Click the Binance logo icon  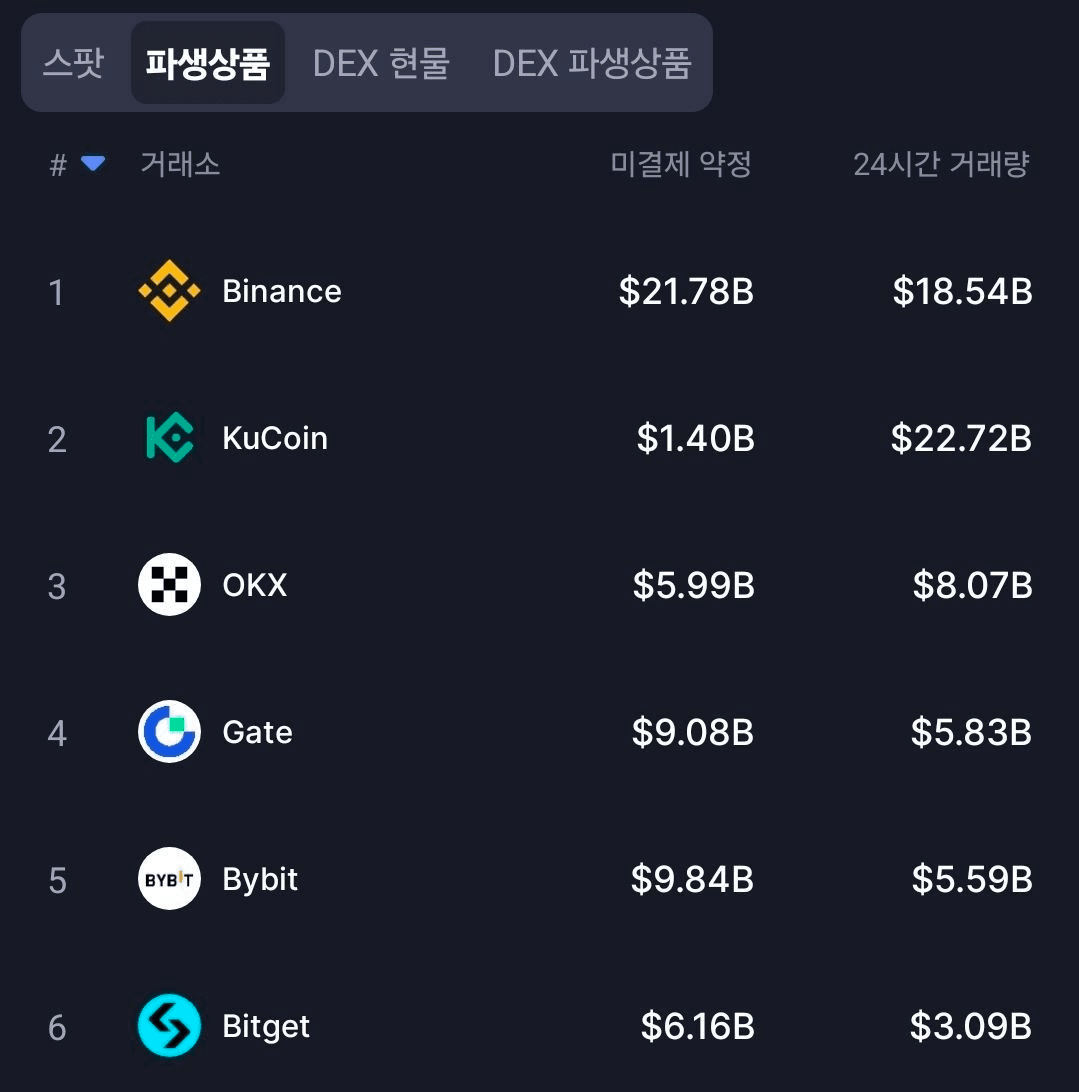pos(169,291)
